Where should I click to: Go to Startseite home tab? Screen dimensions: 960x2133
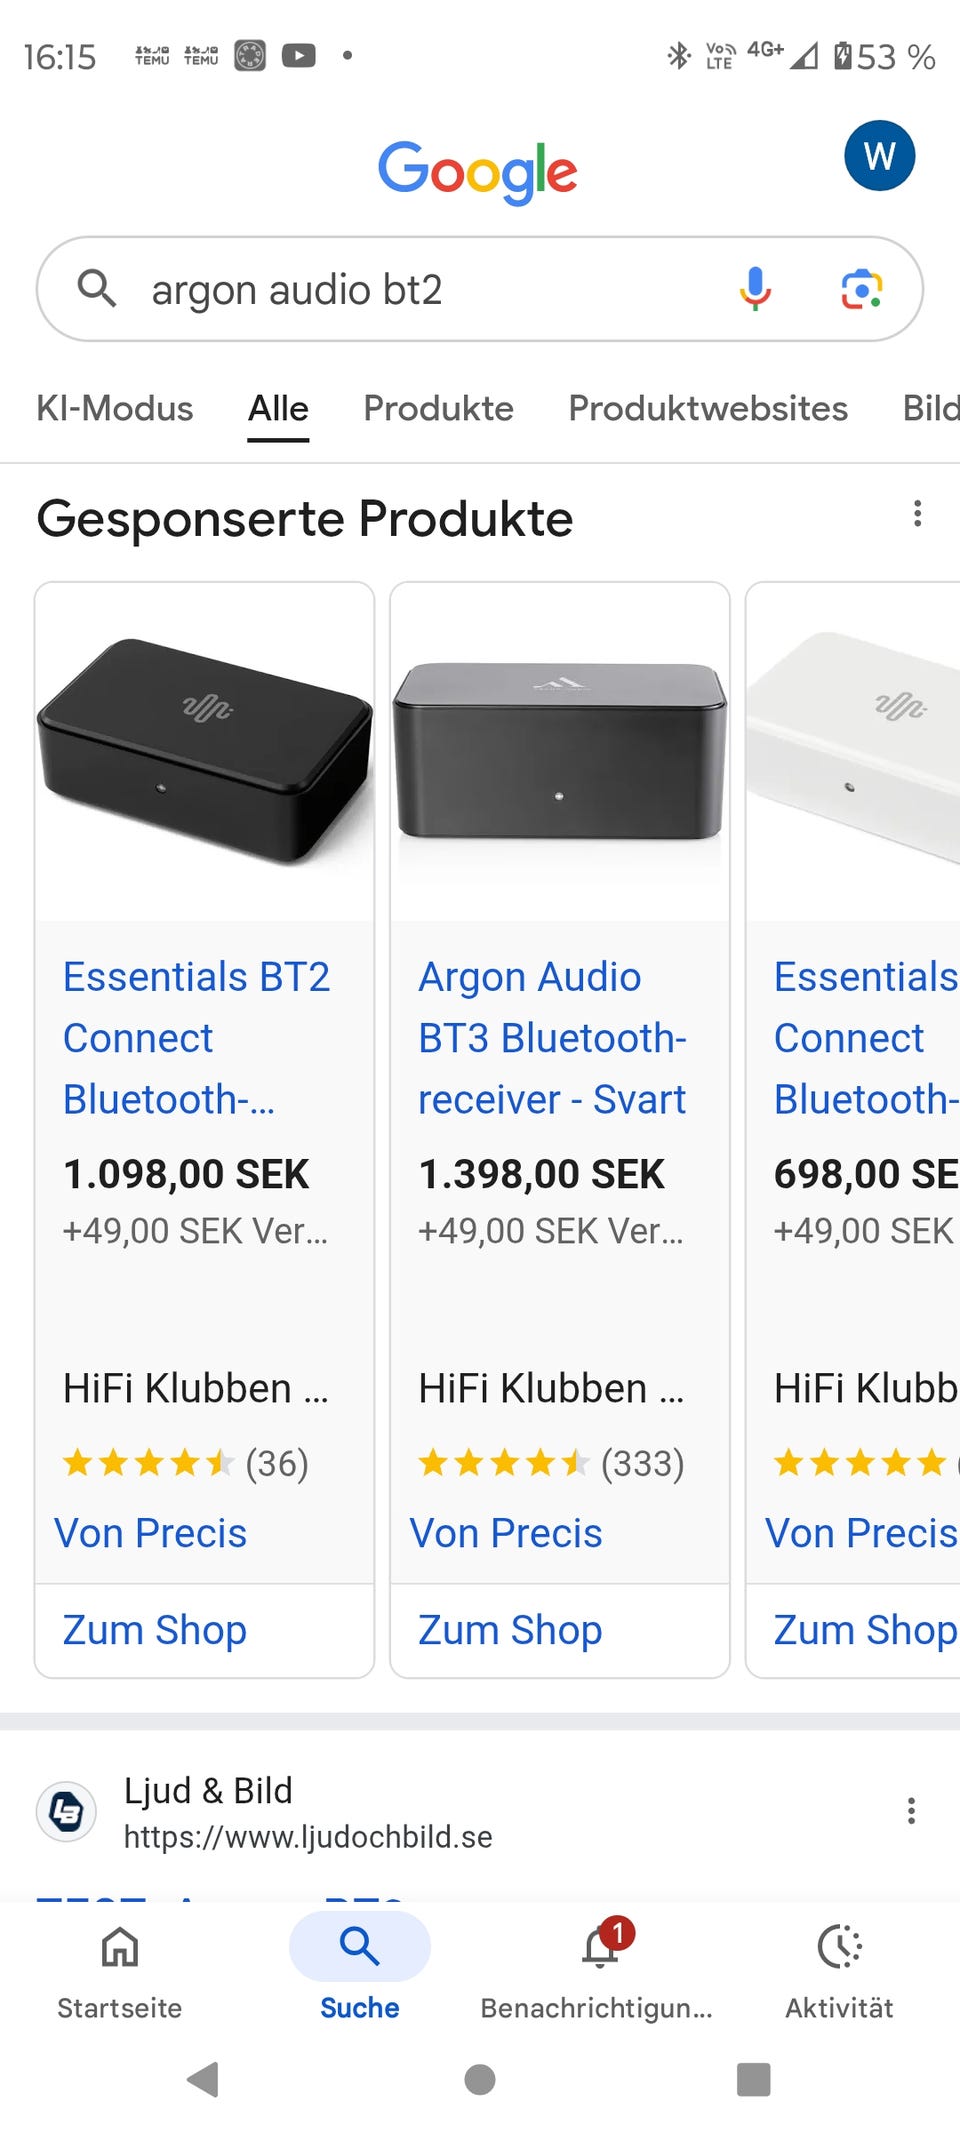pos(120,1964)
